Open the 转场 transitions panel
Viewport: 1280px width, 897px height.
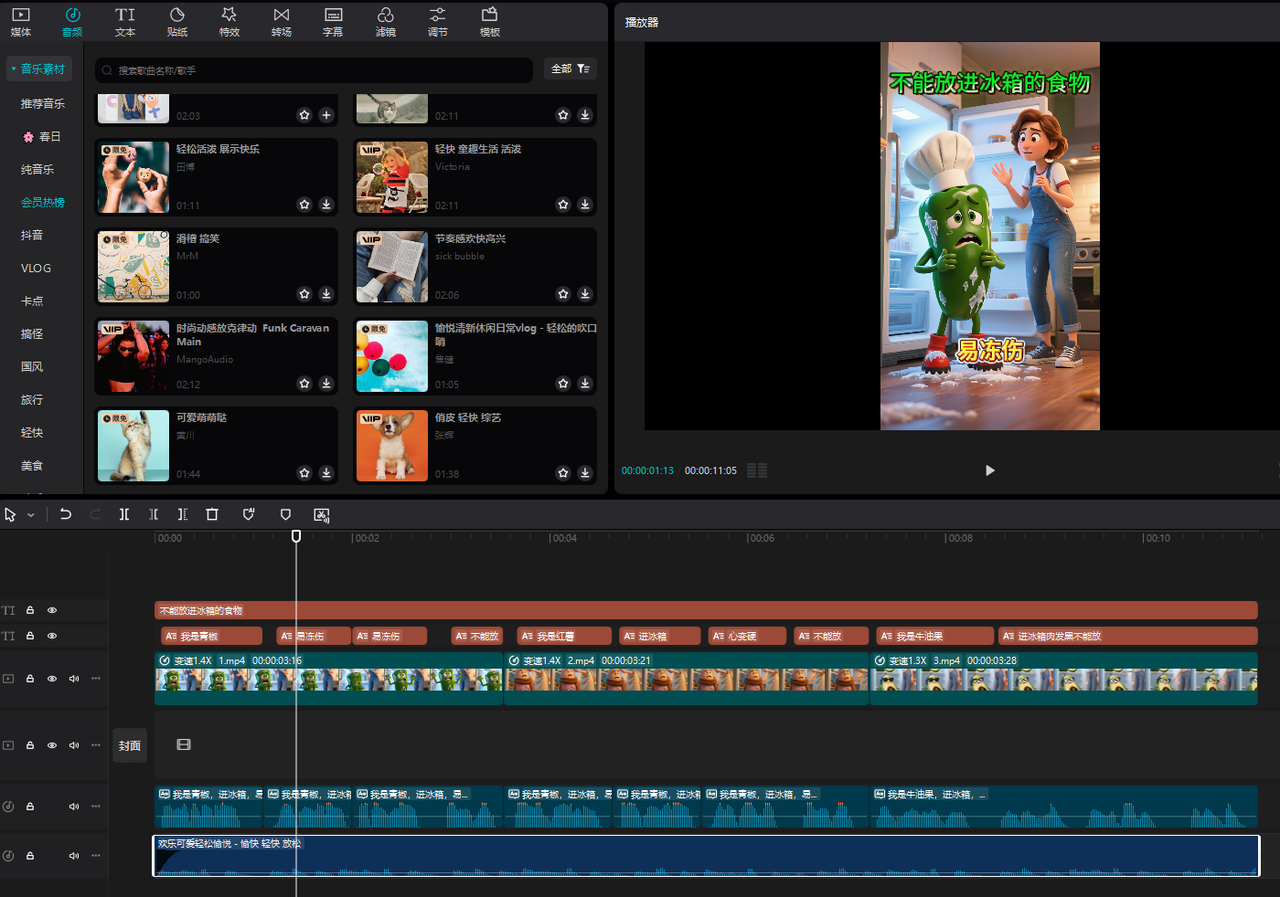click(281, 21)
